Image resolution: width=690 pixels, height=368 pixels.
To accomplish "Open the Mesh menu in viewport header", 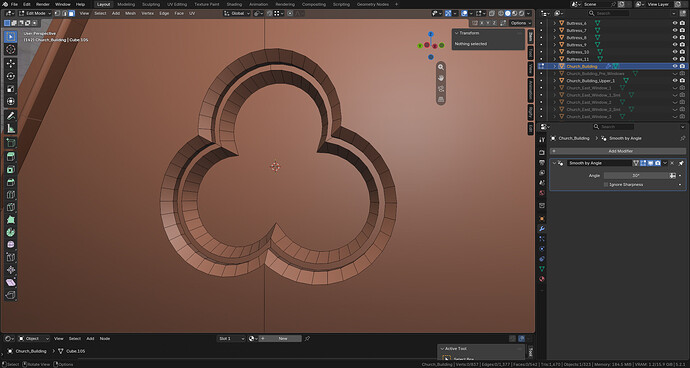I will tap(131, 13).
